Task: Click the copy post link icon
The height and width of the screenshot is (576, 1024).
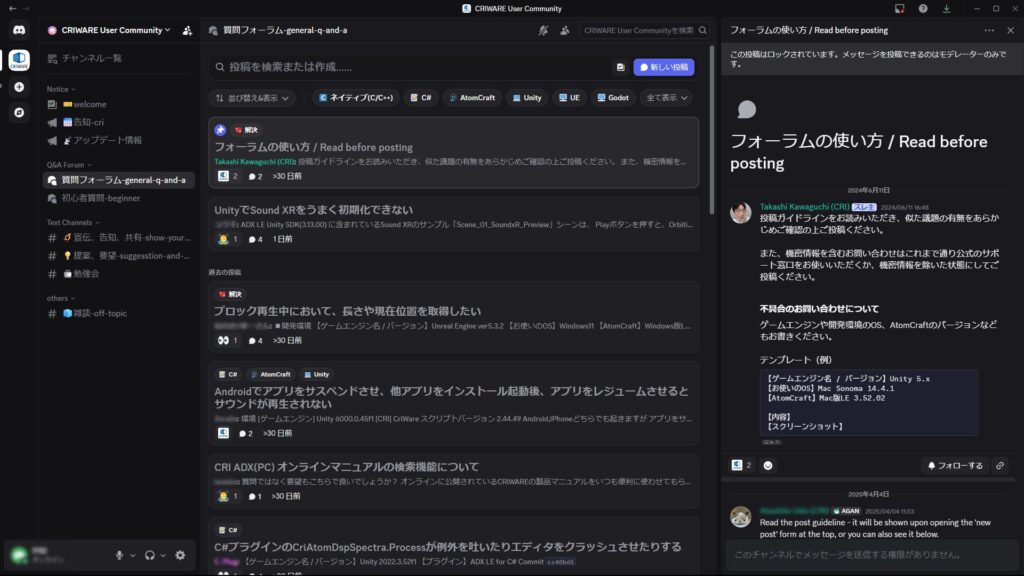Action: coord(1000,465)
